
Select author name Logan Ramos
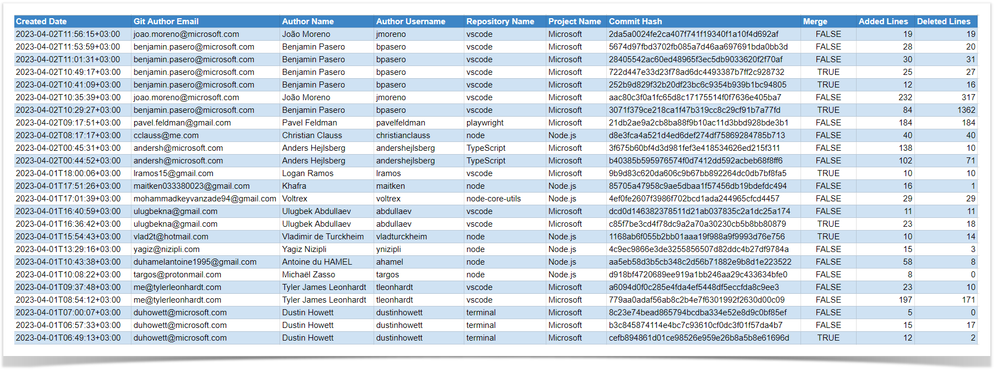[307, 173]
